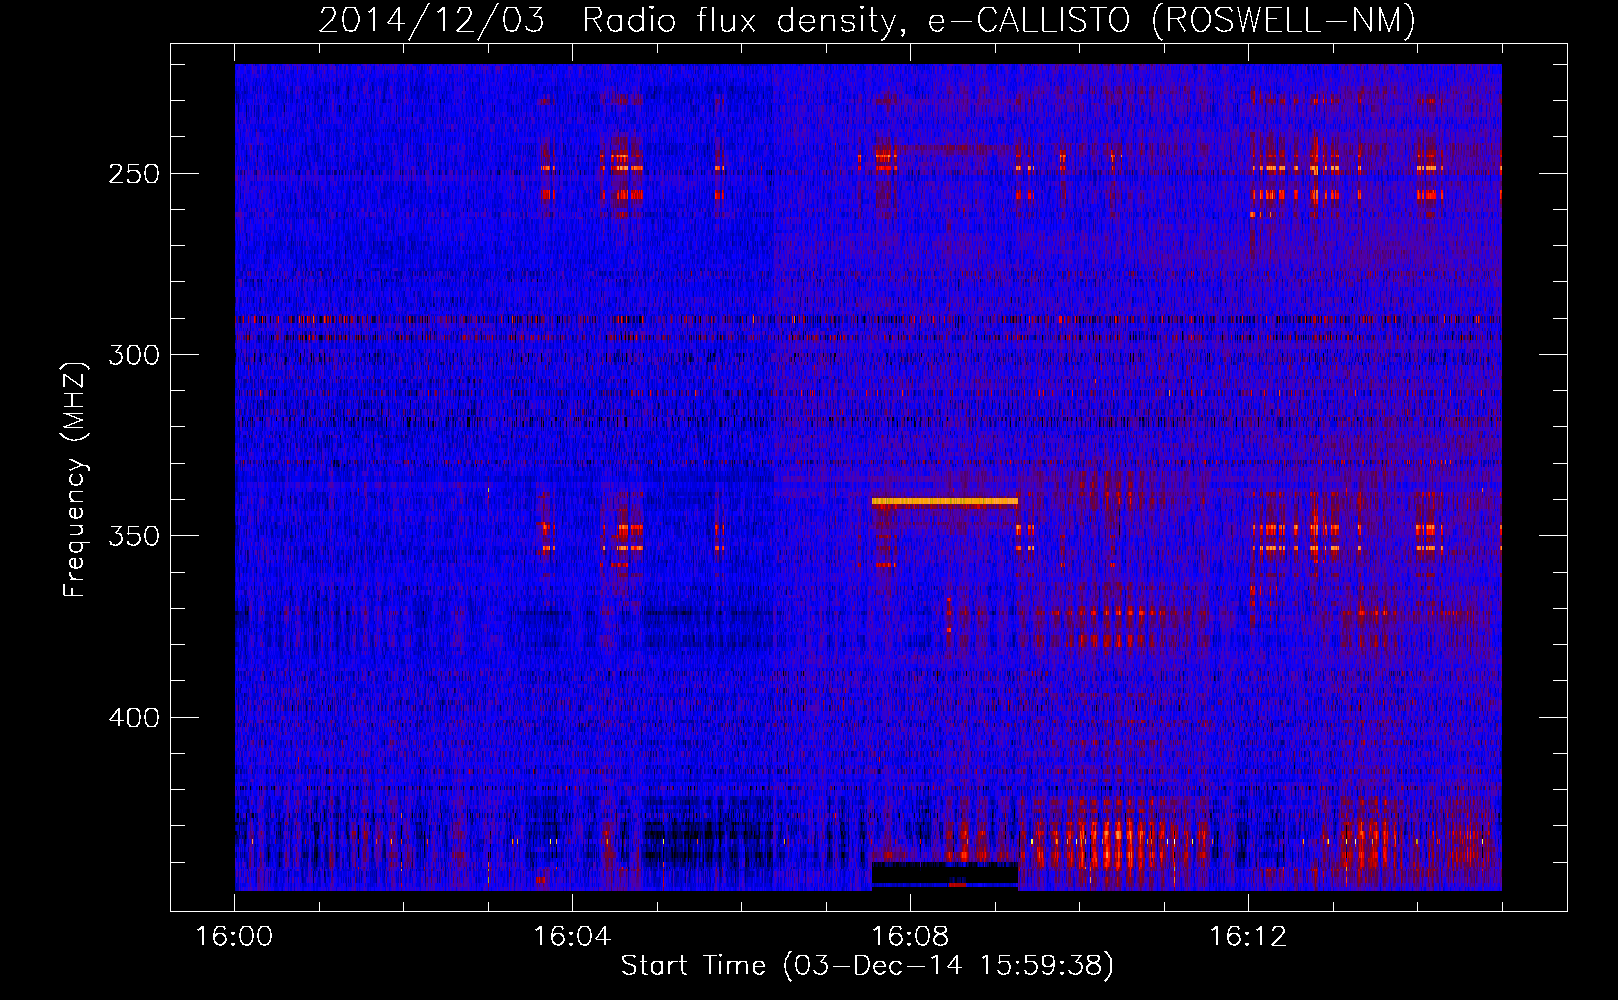This screenshot has width=1618, height=1000.
Task: Click the black data gap at the spectrogram bottom
Action: [945, 875]
